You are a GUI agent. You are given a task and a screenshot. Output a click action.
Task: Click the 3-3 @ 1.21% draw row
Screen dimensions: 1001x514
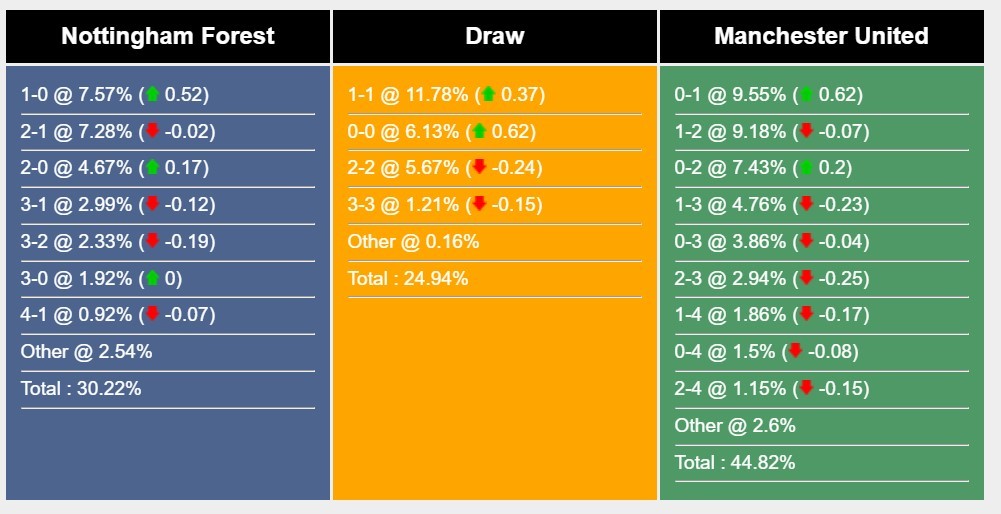click(495, 205)
